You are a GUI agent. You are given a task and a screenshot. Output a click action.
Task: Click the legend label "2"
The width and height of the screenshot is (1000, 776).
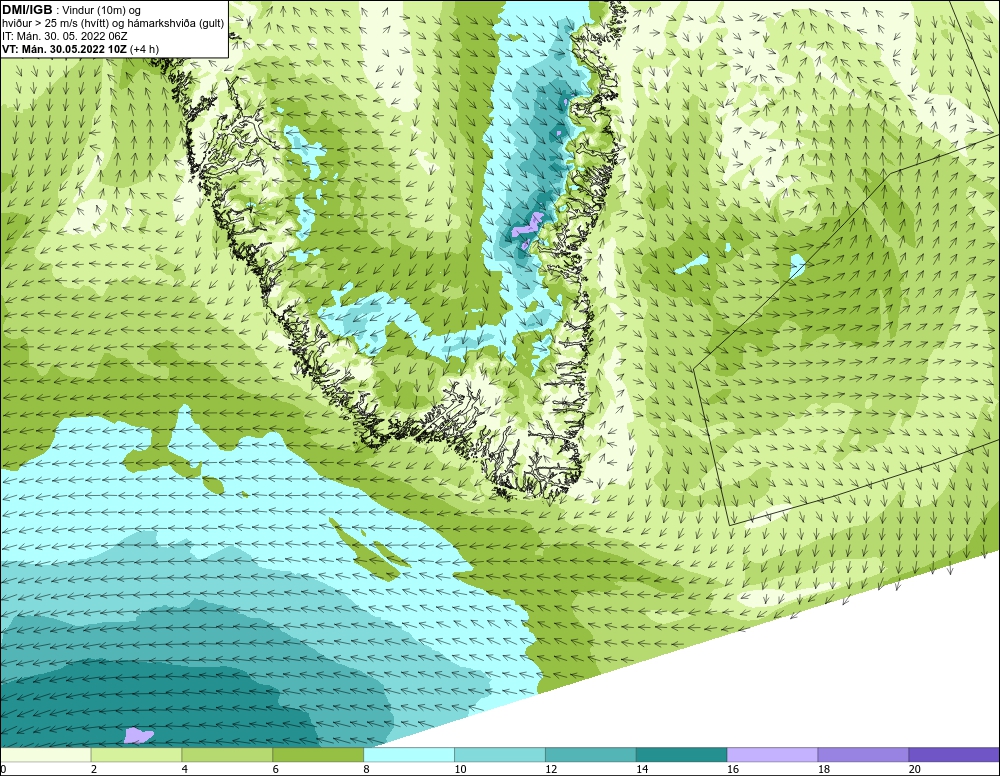pyautogui.click(x=94, y=769)
